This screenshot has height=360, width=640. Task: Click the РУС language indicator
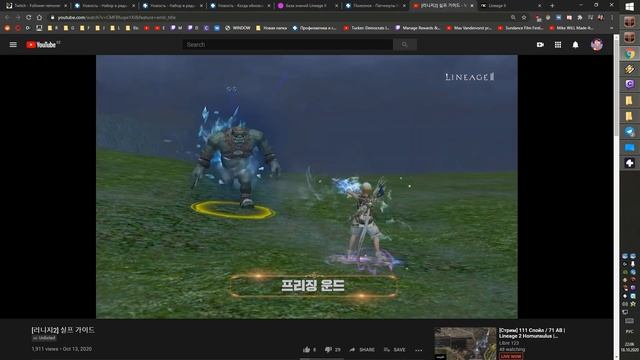629,331
